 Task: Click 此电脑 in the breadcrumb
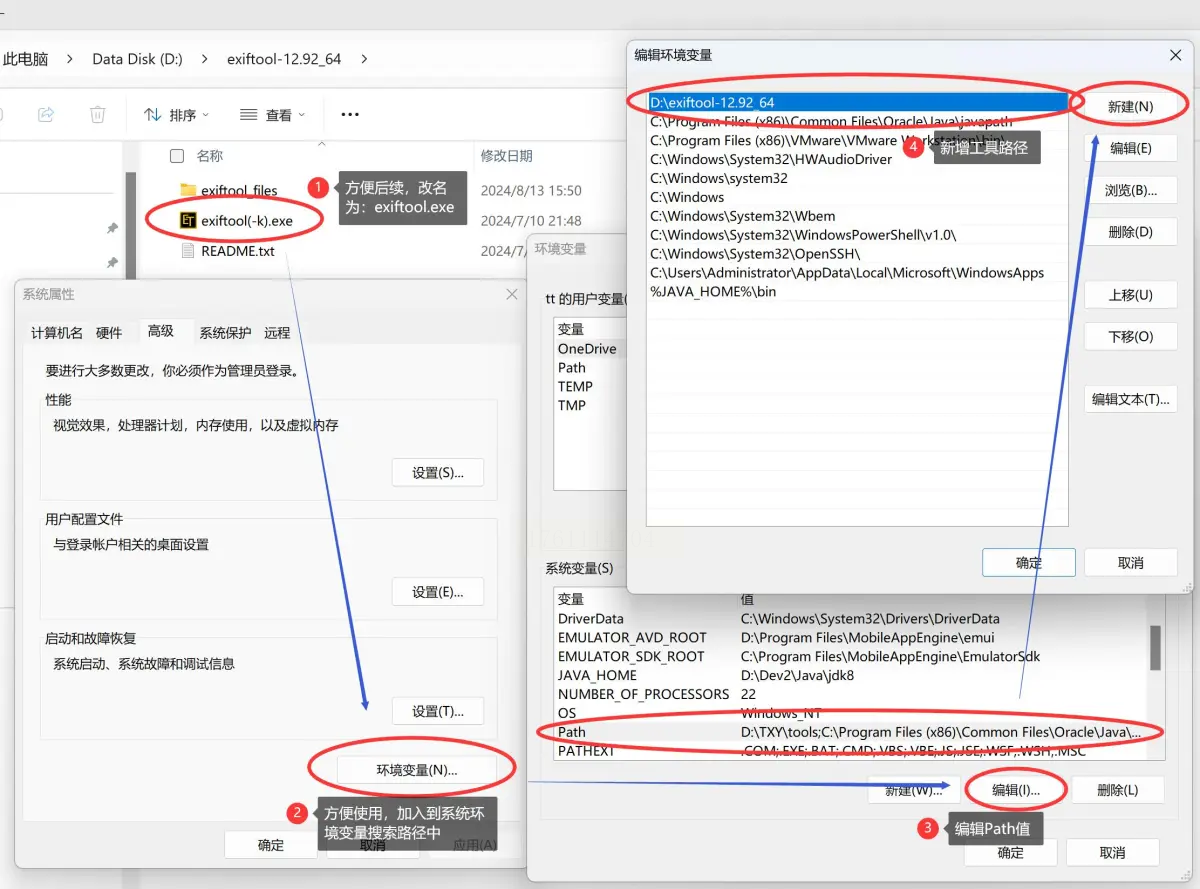pyautogui.click(x=26, y=59)
